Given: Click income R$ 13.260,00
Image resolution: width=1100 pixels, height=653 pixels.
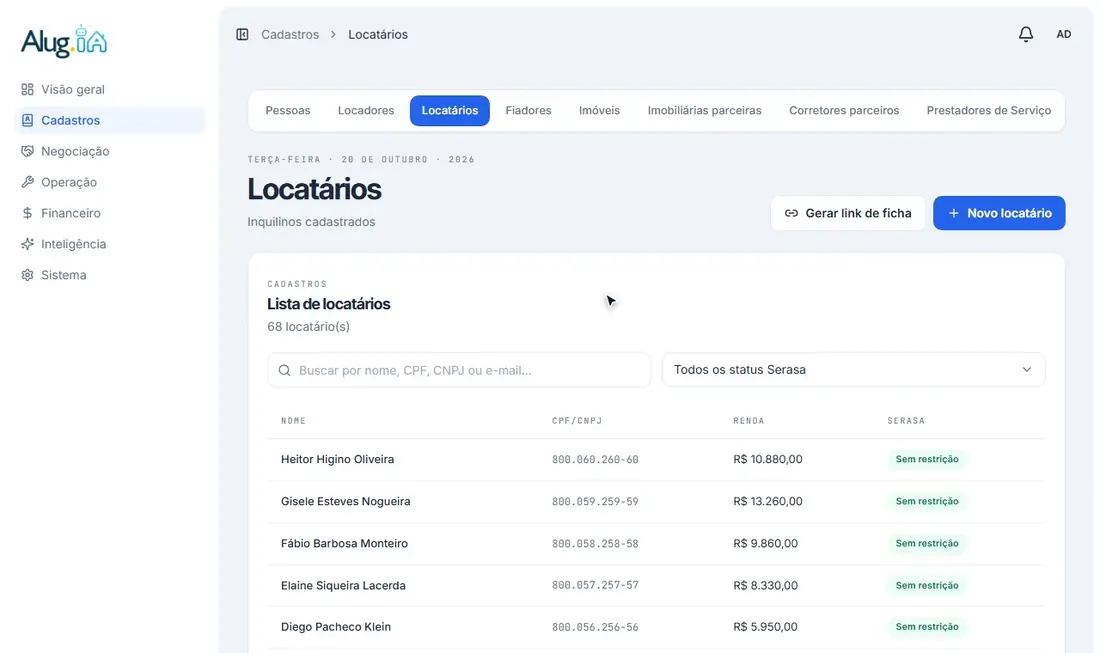Looking at the screenshot, I should point(767,501).
